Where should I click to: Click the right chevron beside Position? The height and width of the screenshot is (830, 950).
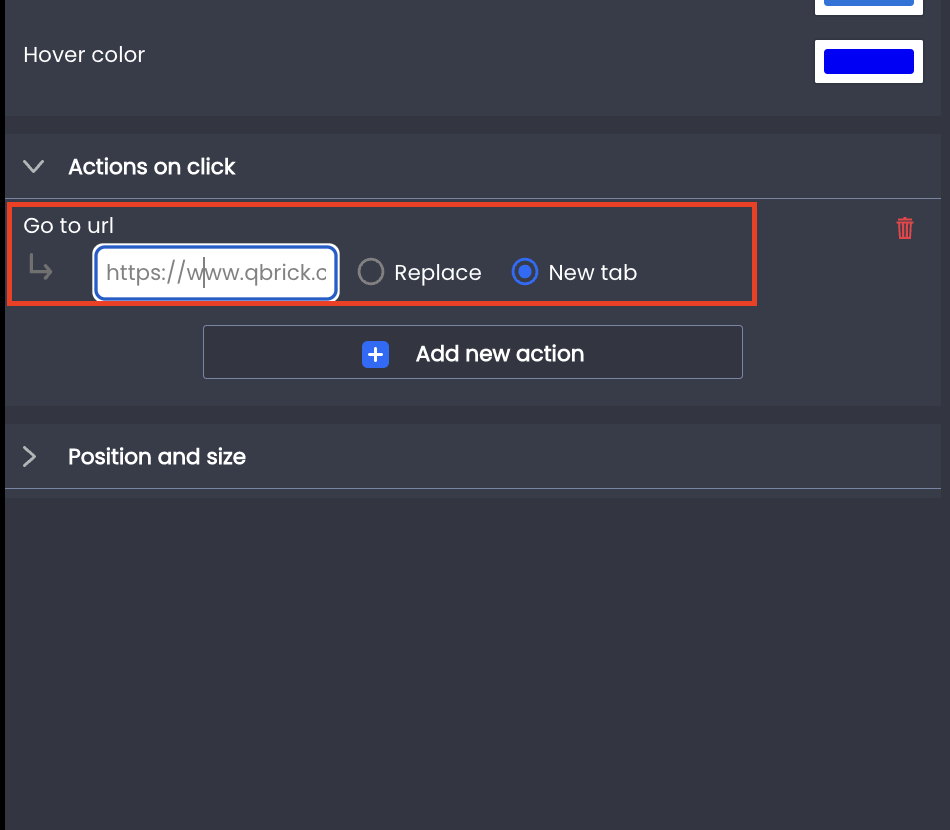coord(29,457)
